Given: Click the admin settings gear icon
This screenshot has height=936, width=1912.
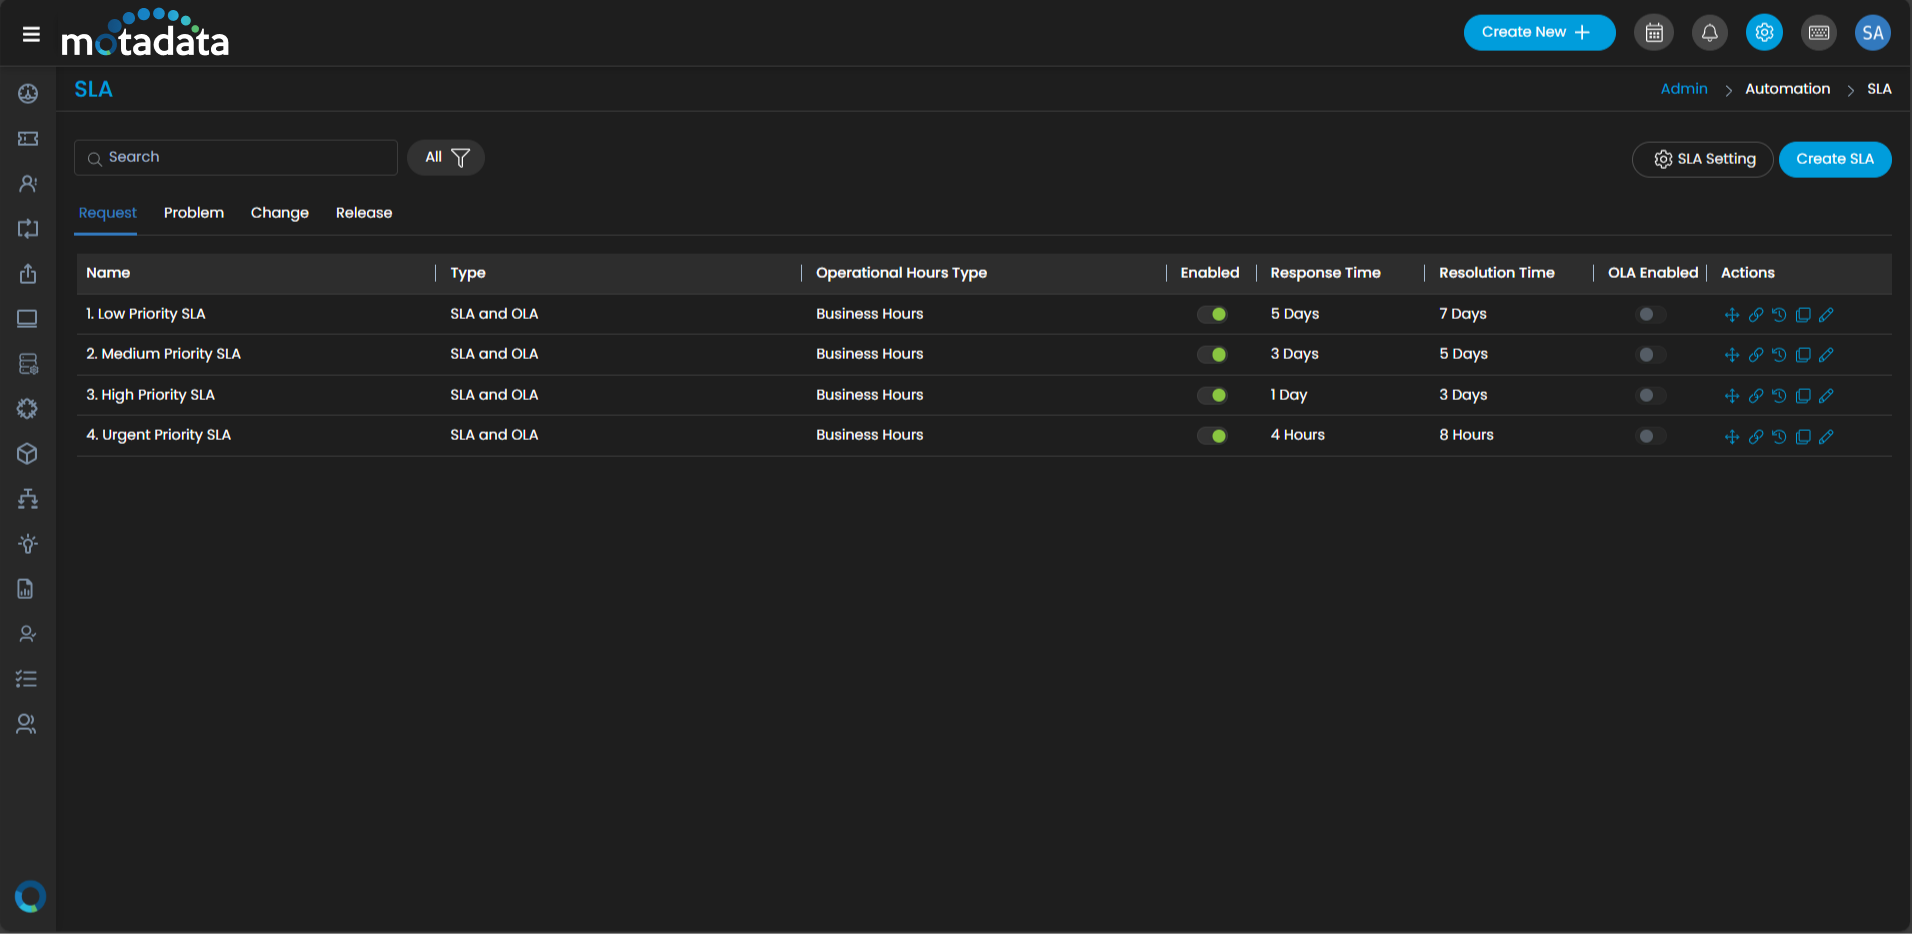Looking at the screenshot, I should [1764, 33].
